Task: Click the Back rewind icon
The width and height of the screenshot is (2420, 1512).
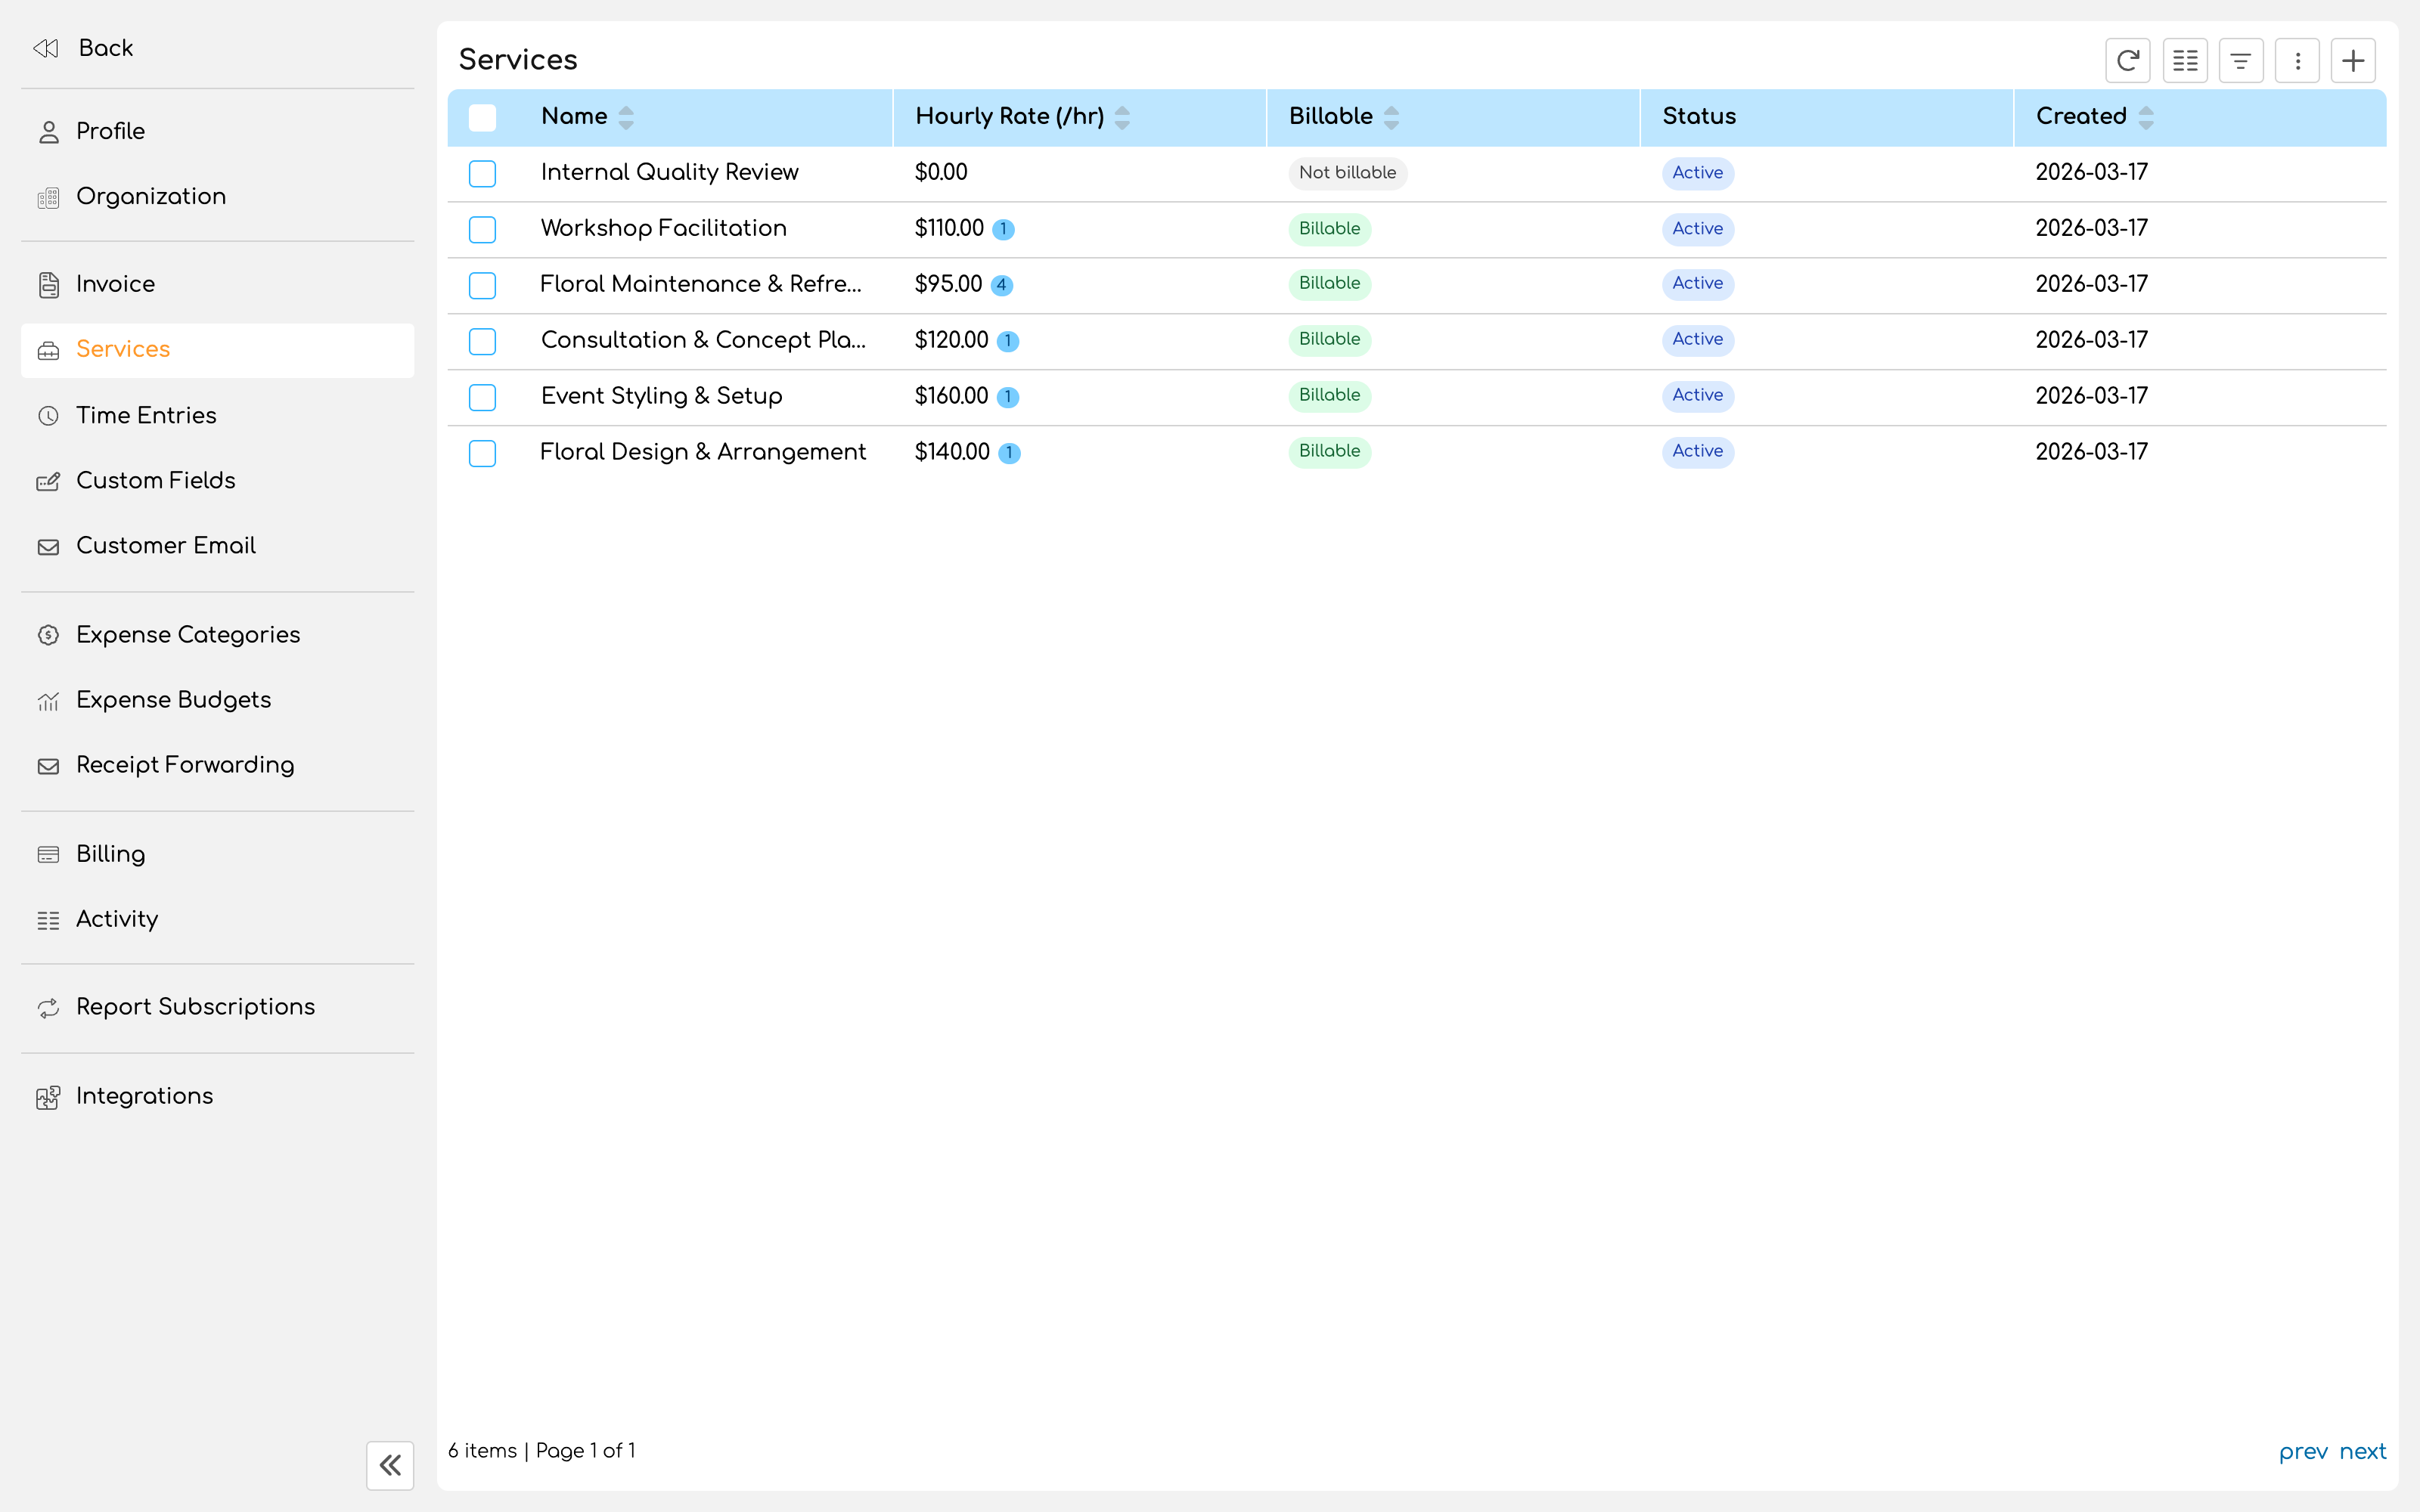Action: click(x=46, y=48)
